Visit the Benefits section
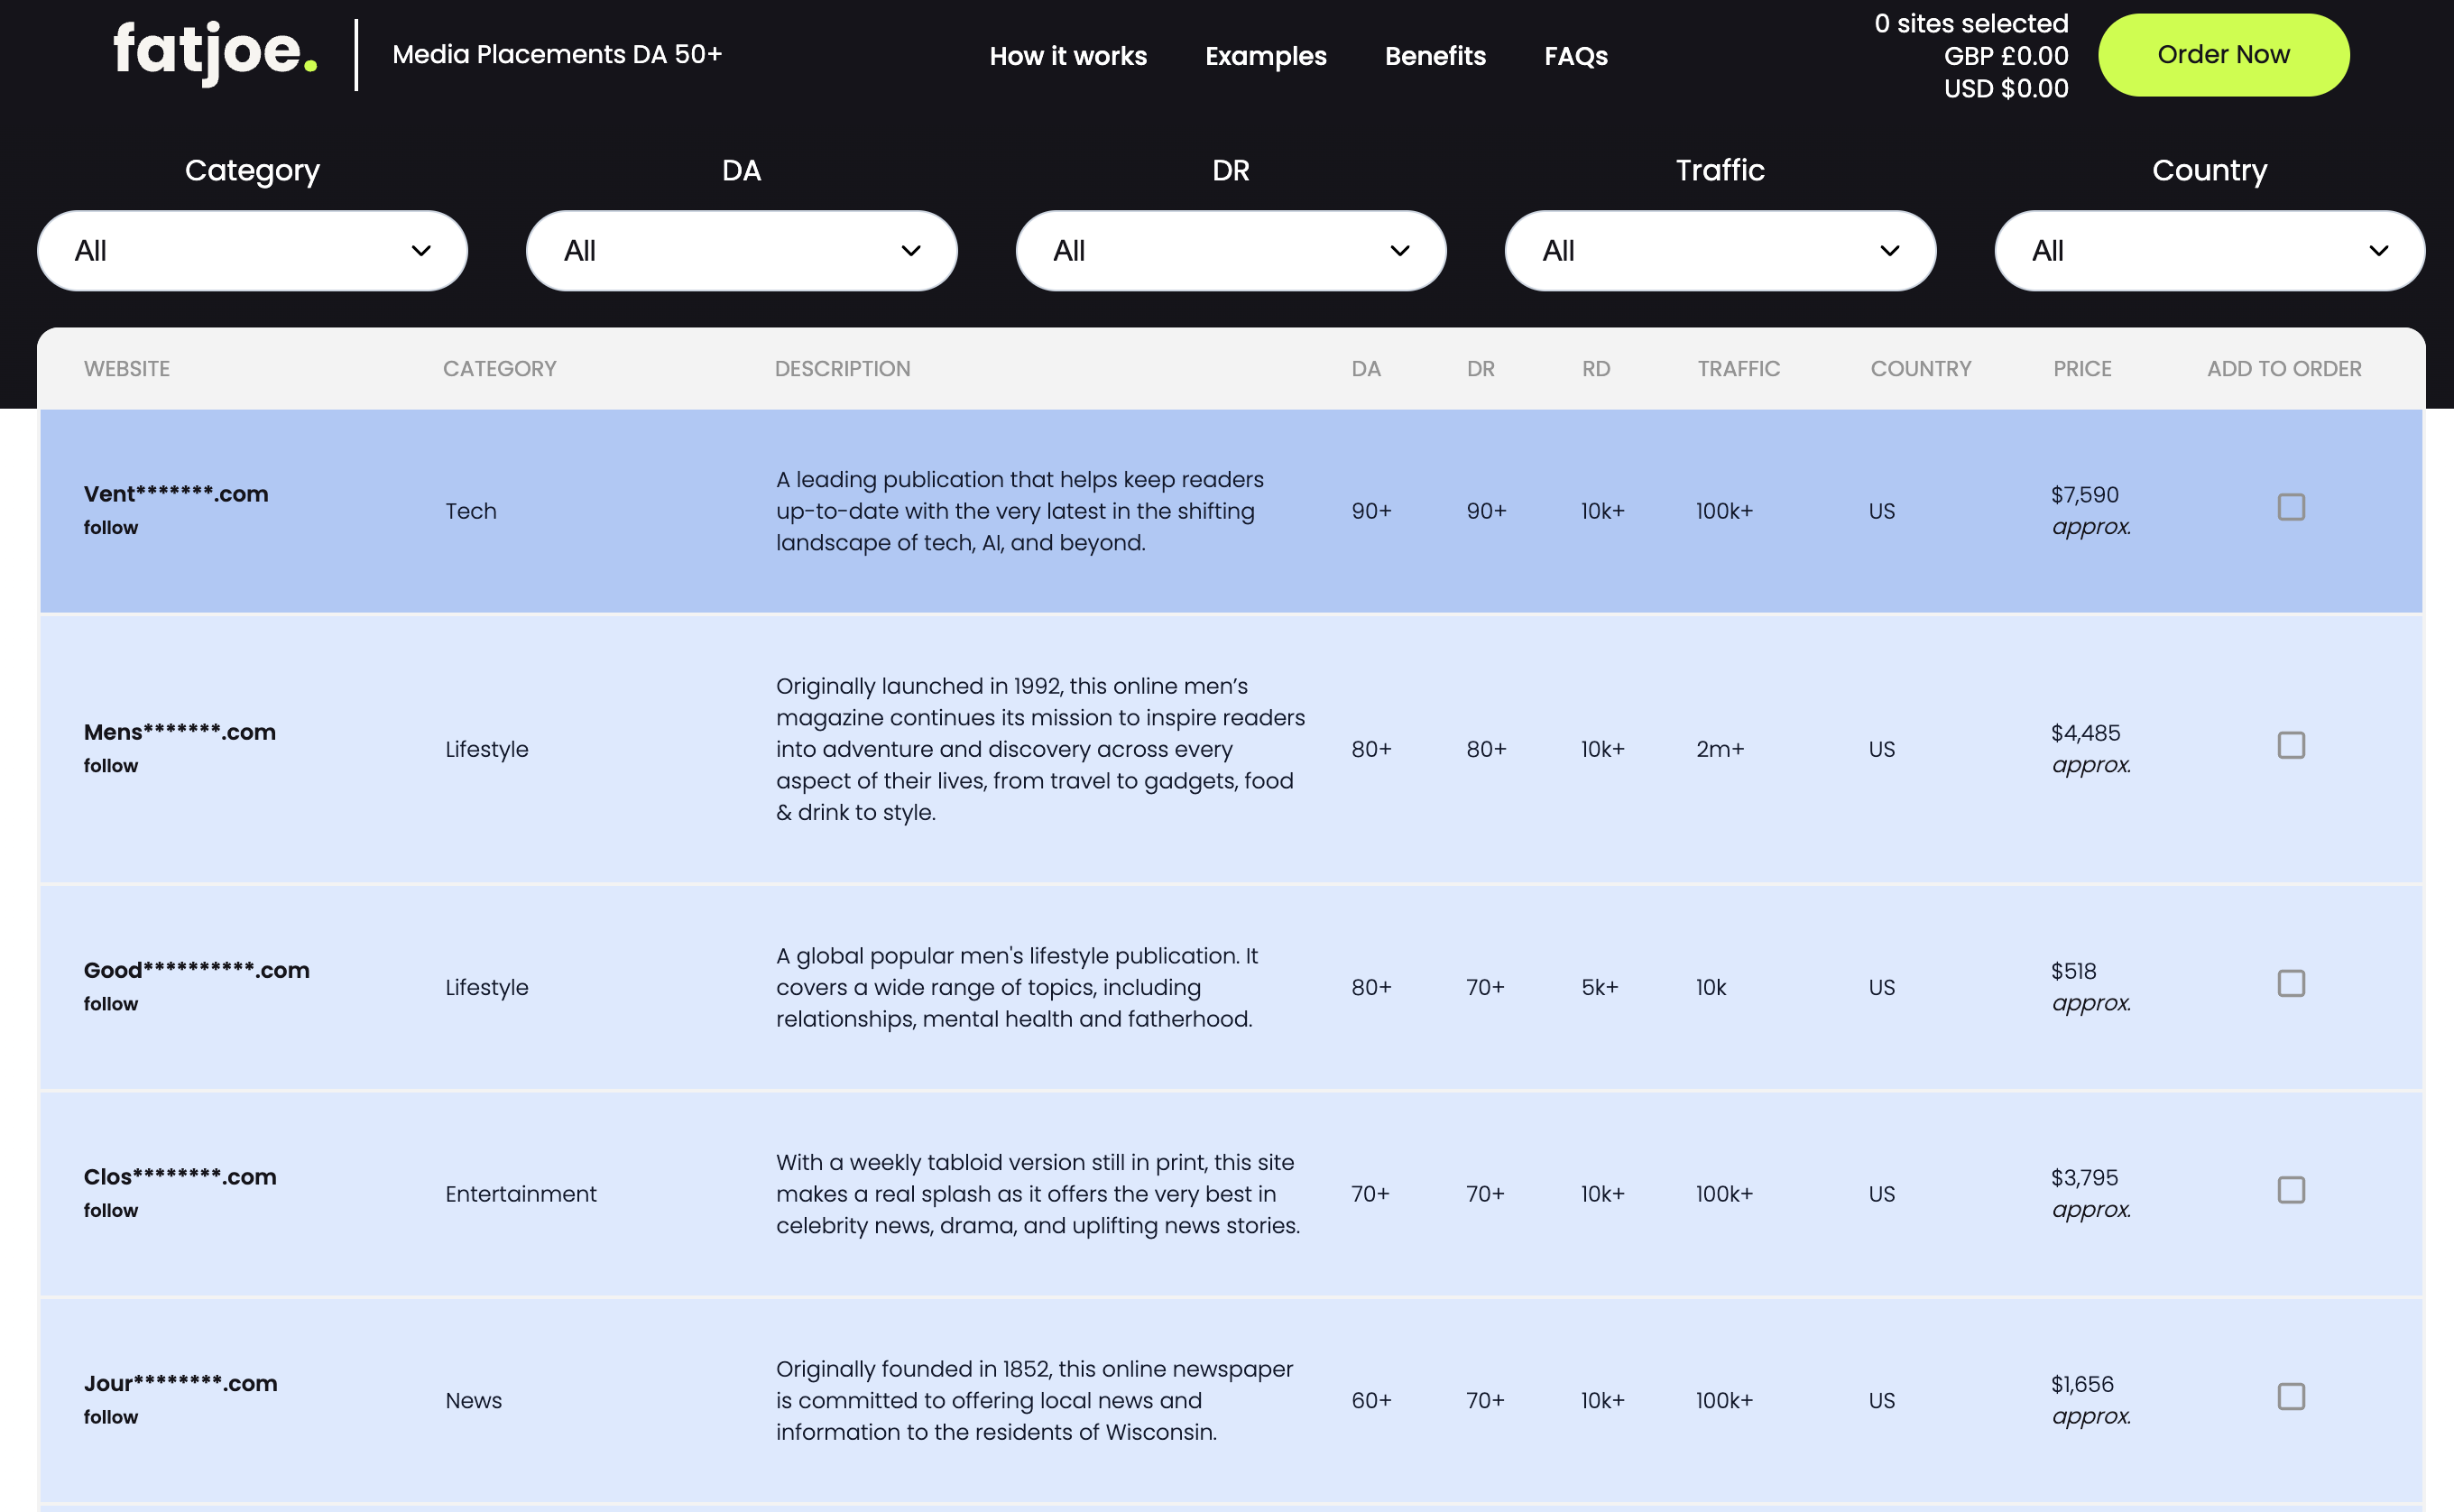Screen dimensions: 2454x1512 point(1435,57)
